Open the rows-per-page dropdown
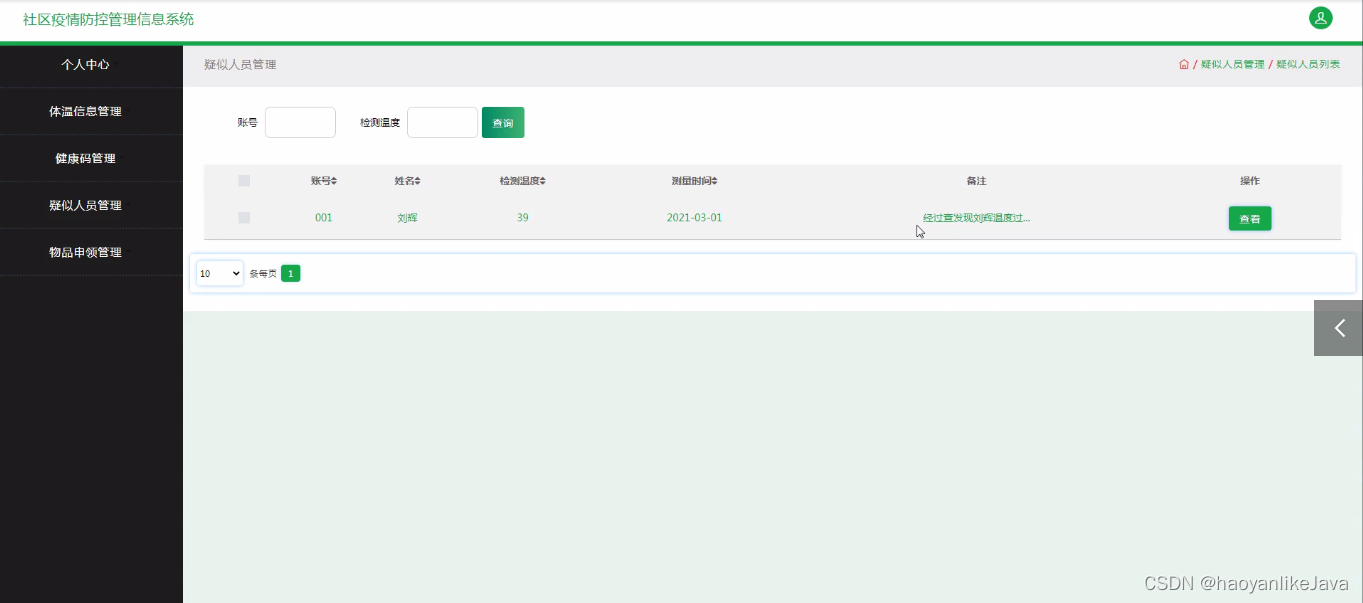Viewport: 1363px width, 603px height. [220, 273]
